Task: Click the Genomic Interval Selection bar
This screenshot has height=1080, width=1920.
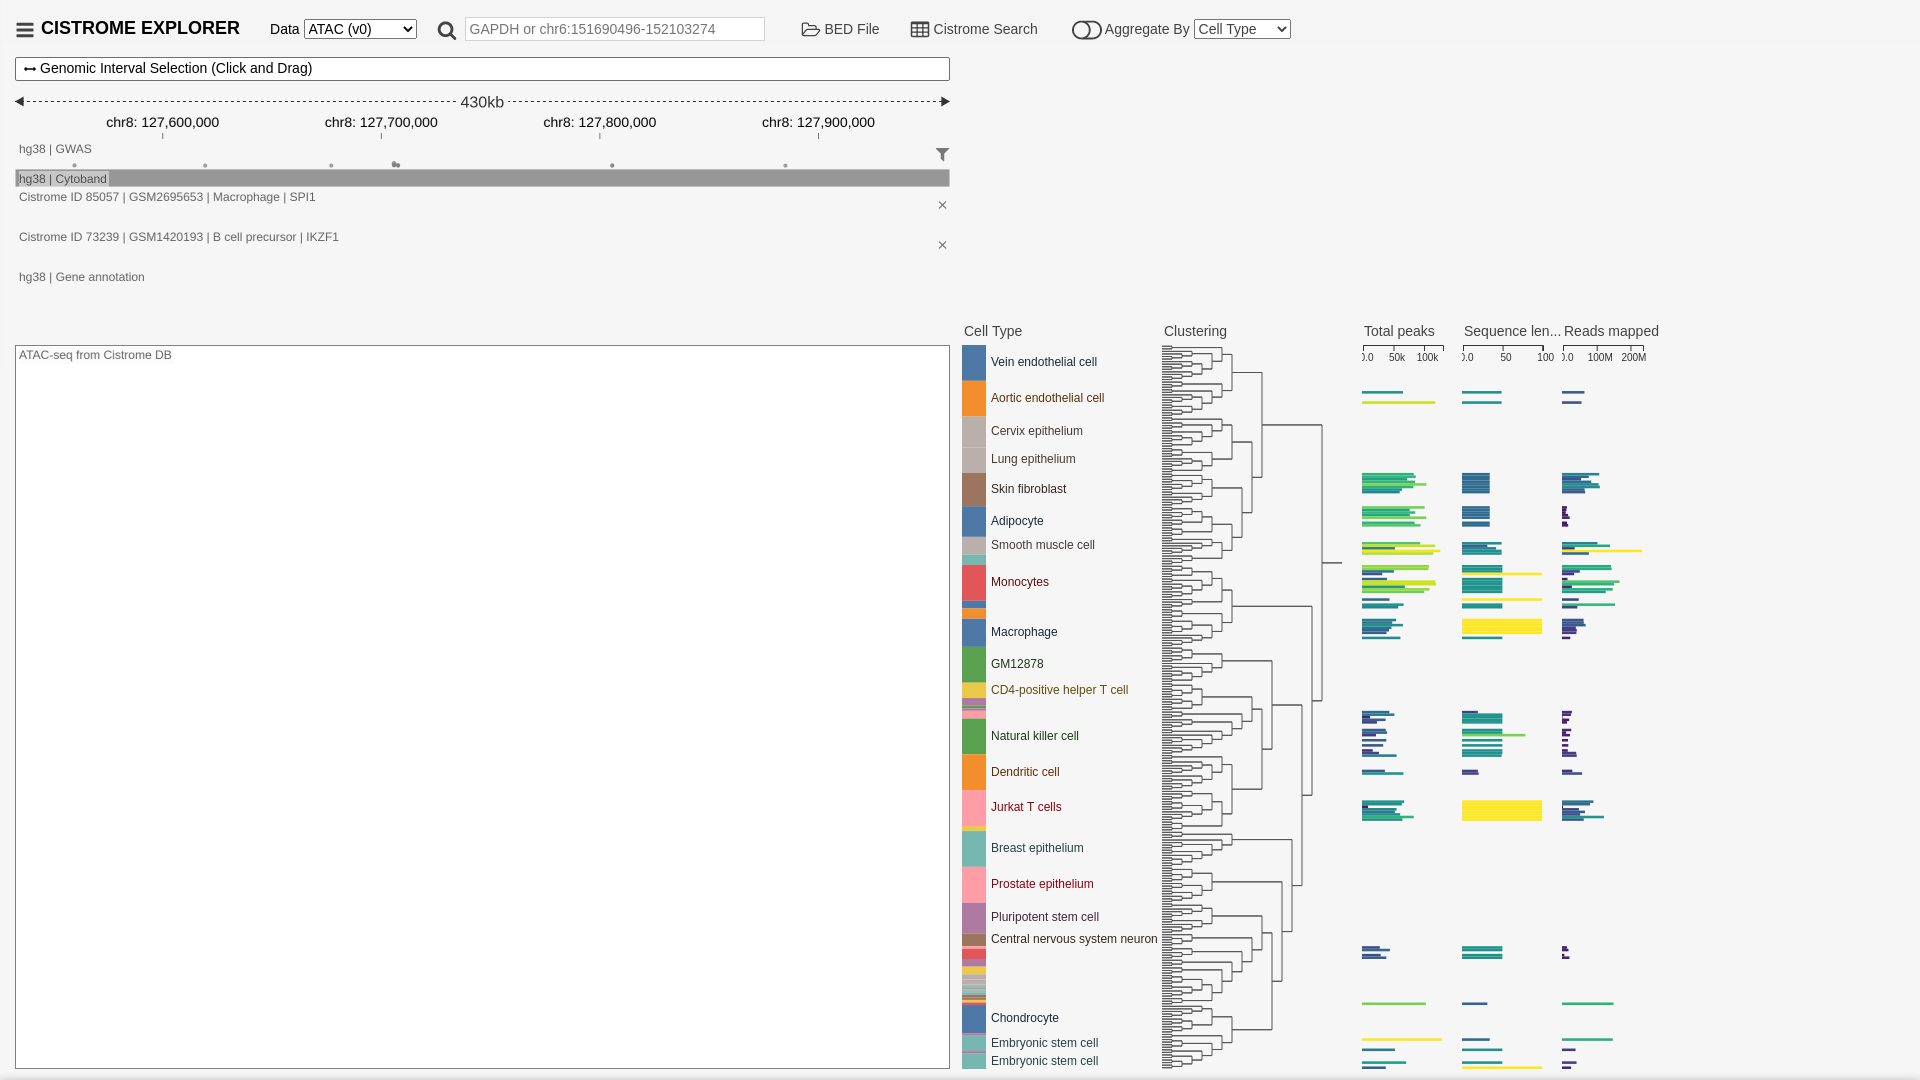Action: pyautogui.click(x=482, y=69)
